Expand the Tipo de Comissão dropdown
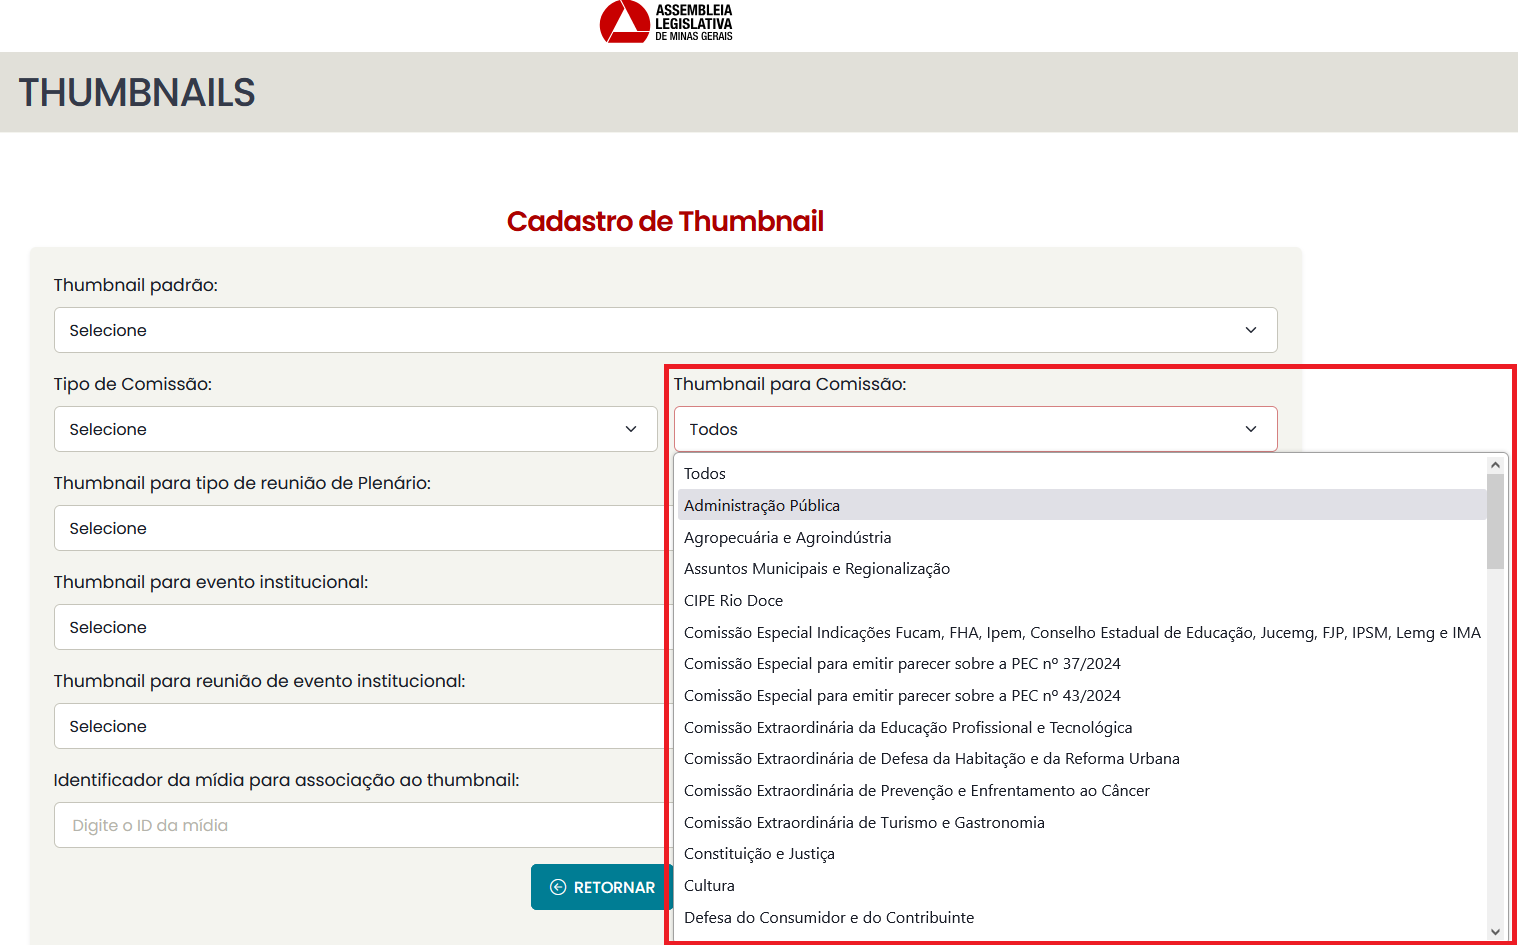The width and height of the screenshot is (1518, 945). point(355,429)
